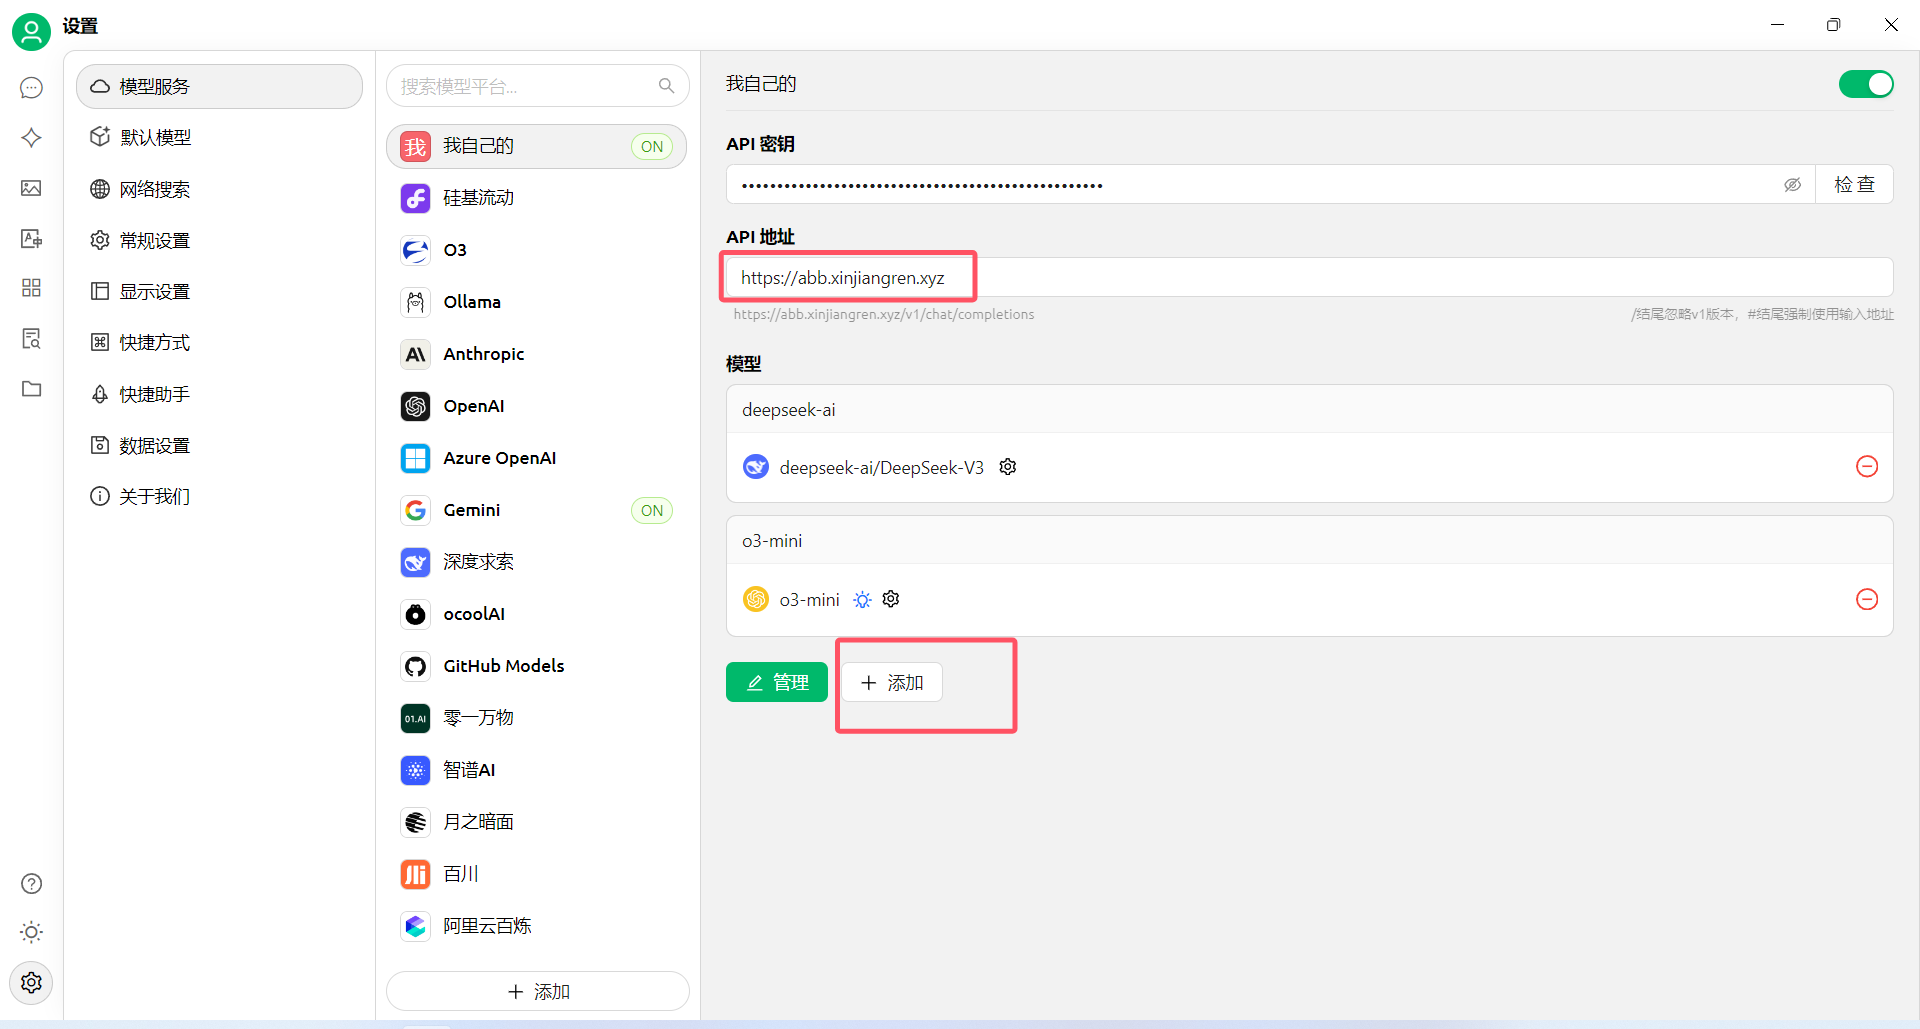1920x1029 pixels.
Task: Switch theme with the sun icon
Action: [31, 932]
